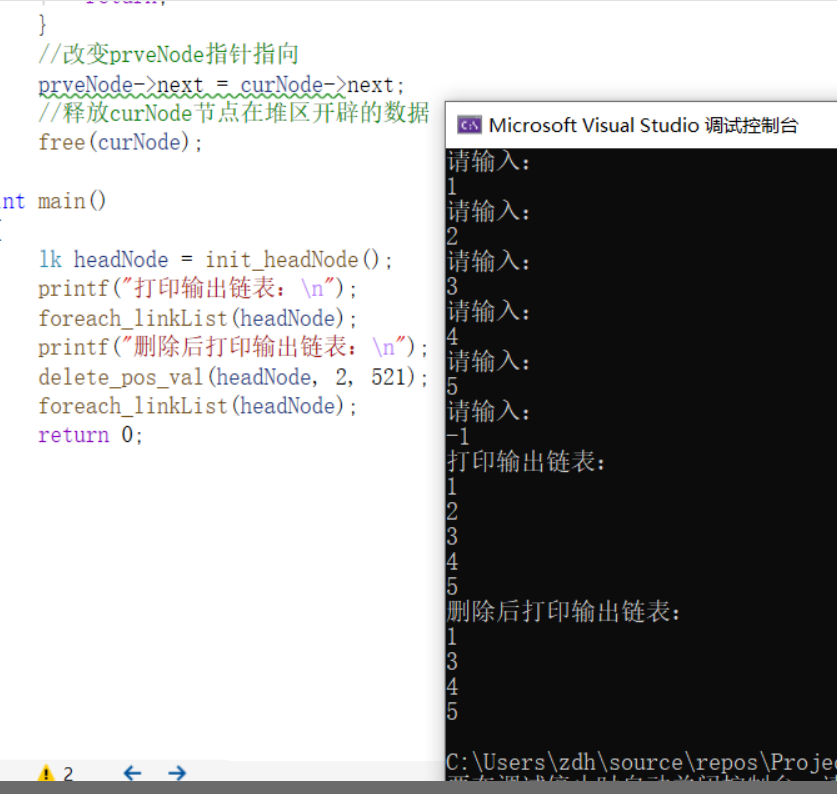This screenshot has width=837, height=794.
Task: Click the "return 0;" statement
Action: [x=90, y=435]
